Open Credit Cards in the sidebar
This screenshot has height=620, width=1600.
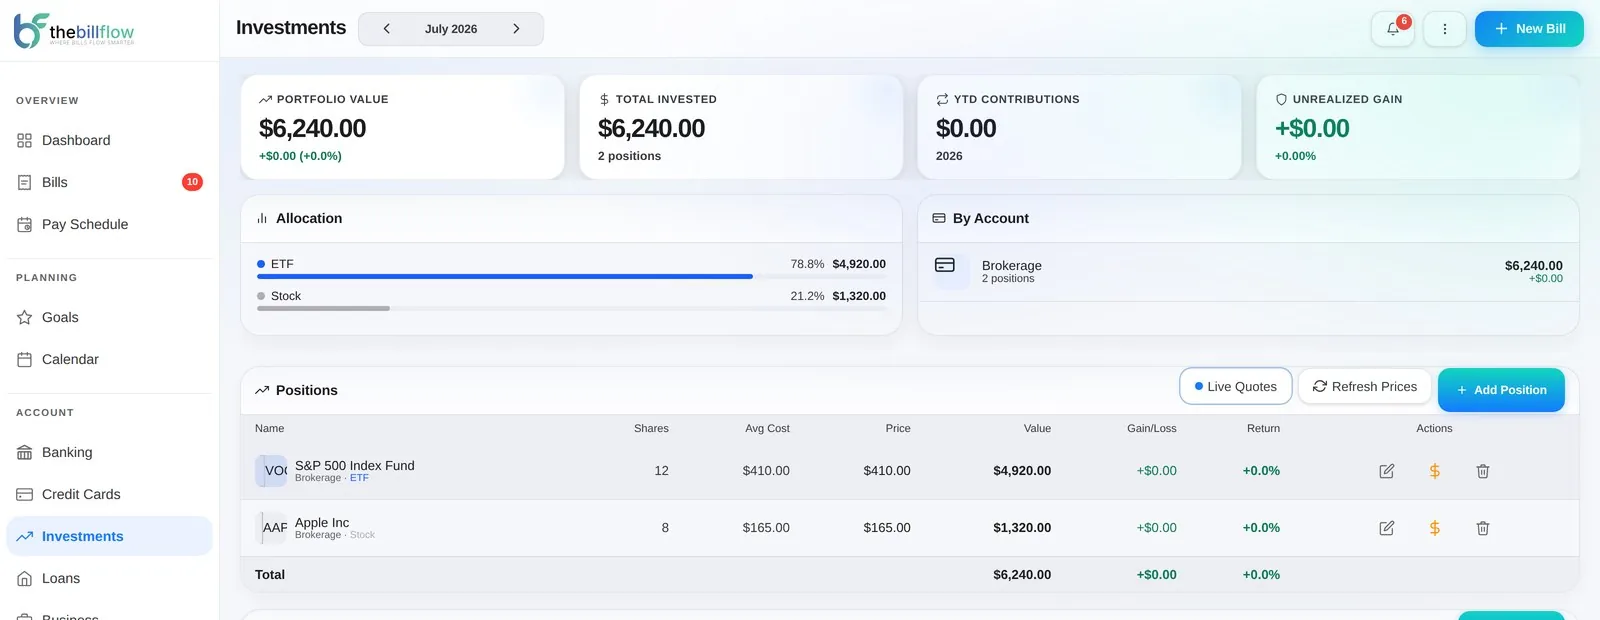(x=109, y=495)
